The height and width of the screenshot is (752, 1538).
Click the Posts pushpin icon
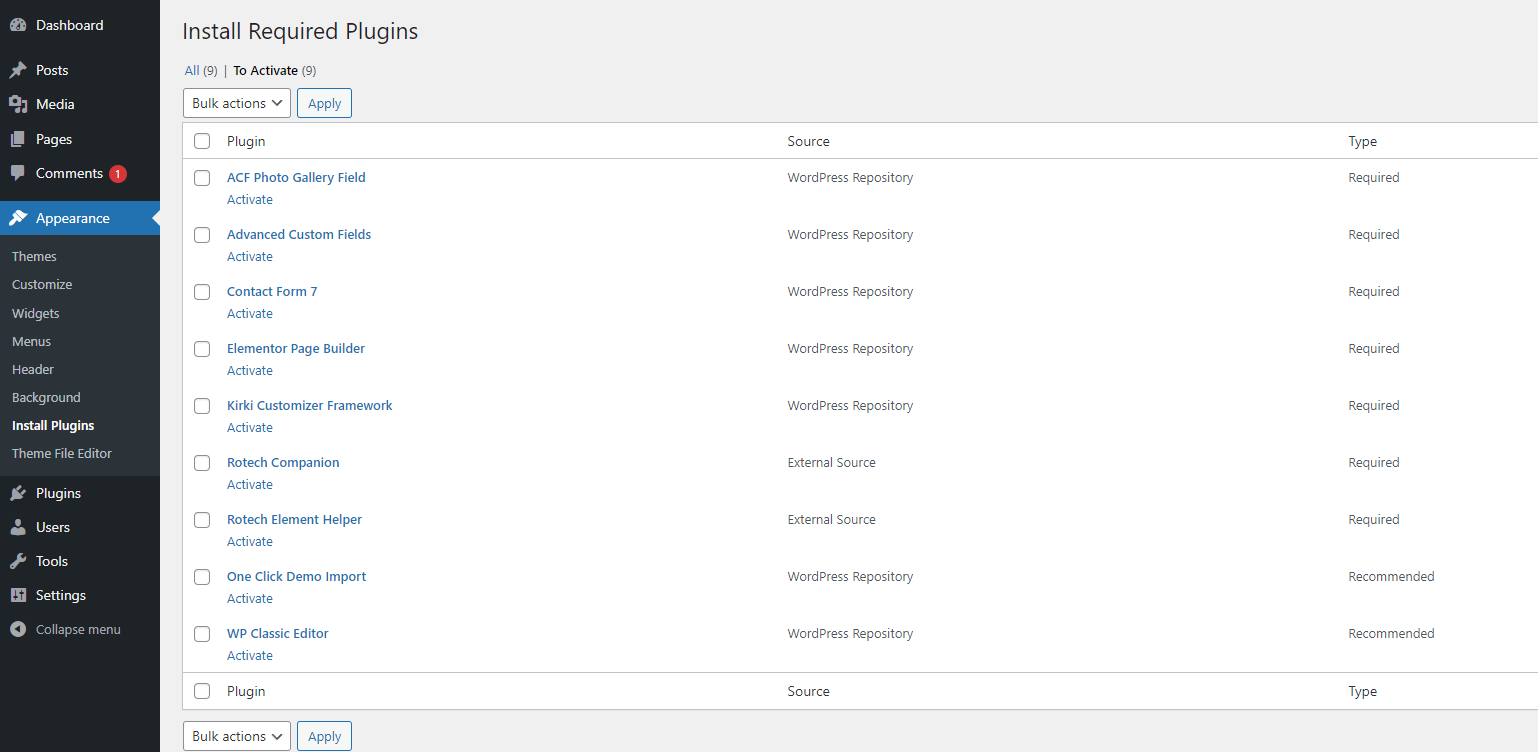click(18, 70)
